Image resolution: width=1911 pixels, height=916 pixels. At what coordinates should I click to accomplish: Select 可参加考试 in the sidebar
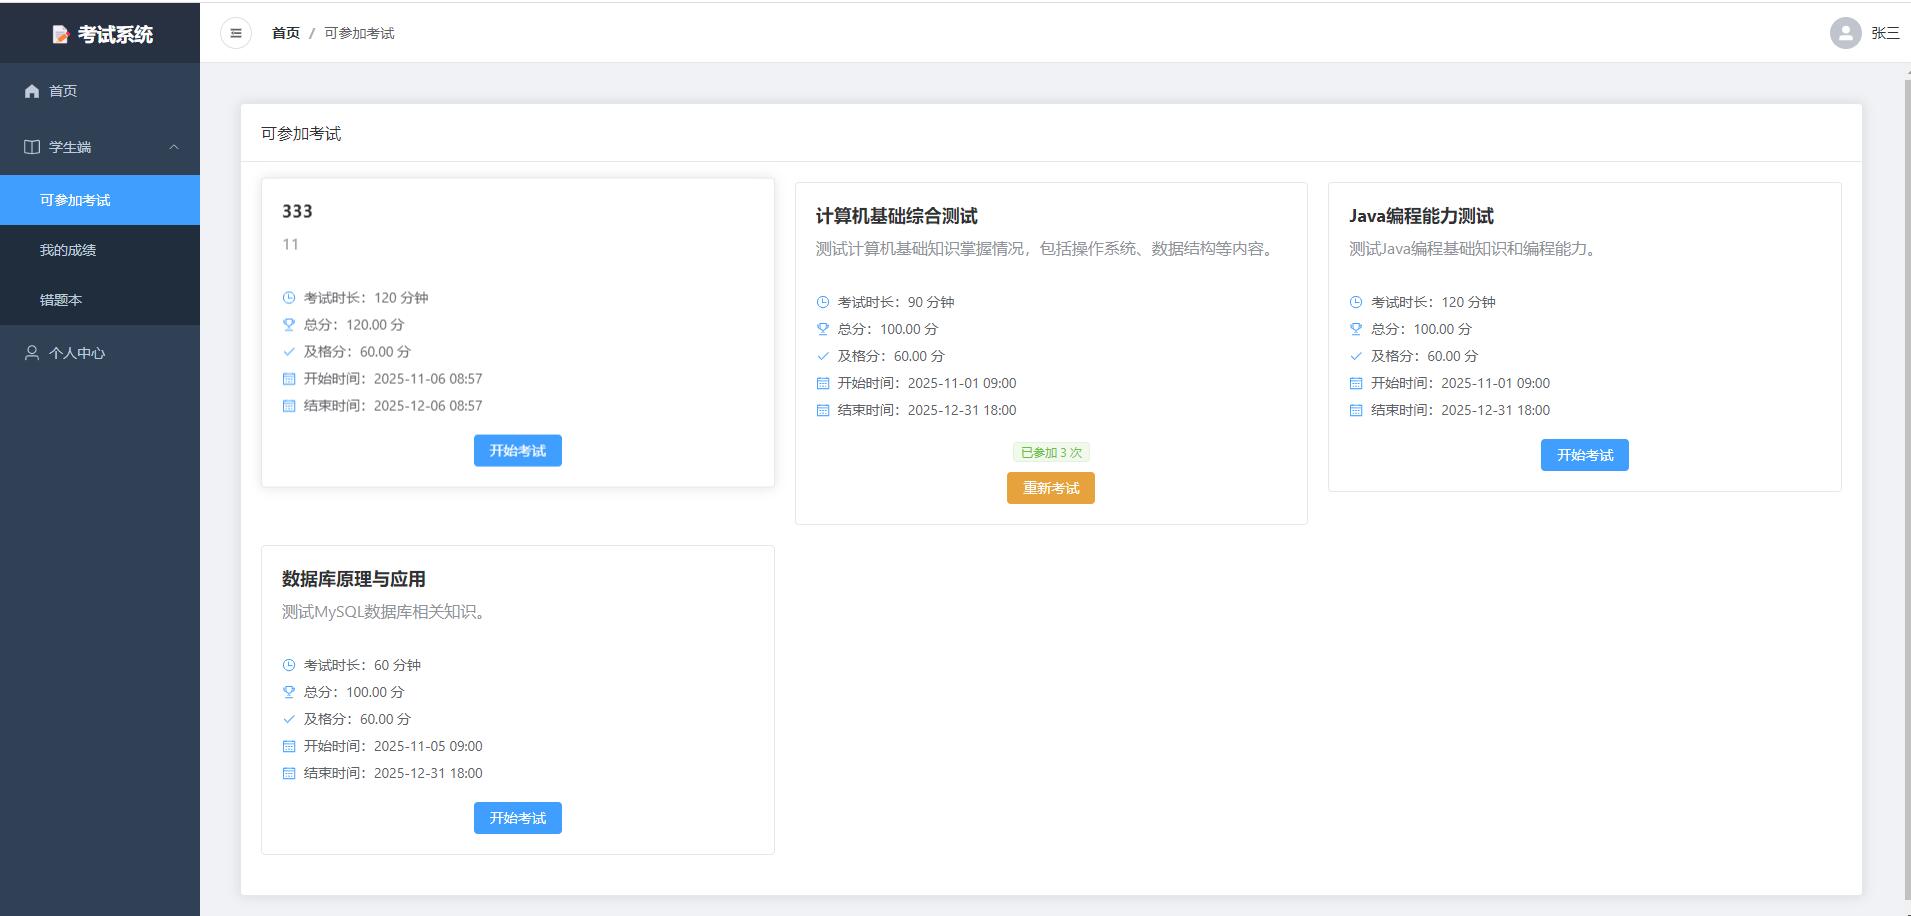(75, 200)
